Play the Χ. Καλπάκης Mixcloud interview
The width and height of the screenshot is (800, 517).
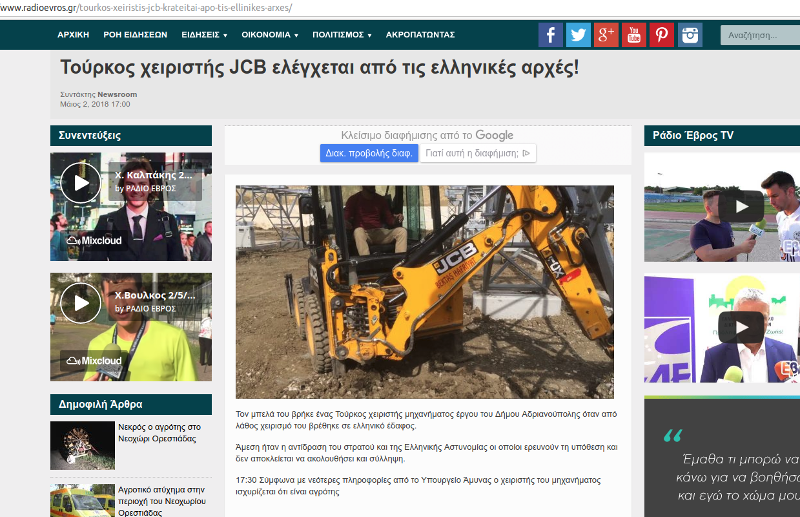(x=80, y=183)
